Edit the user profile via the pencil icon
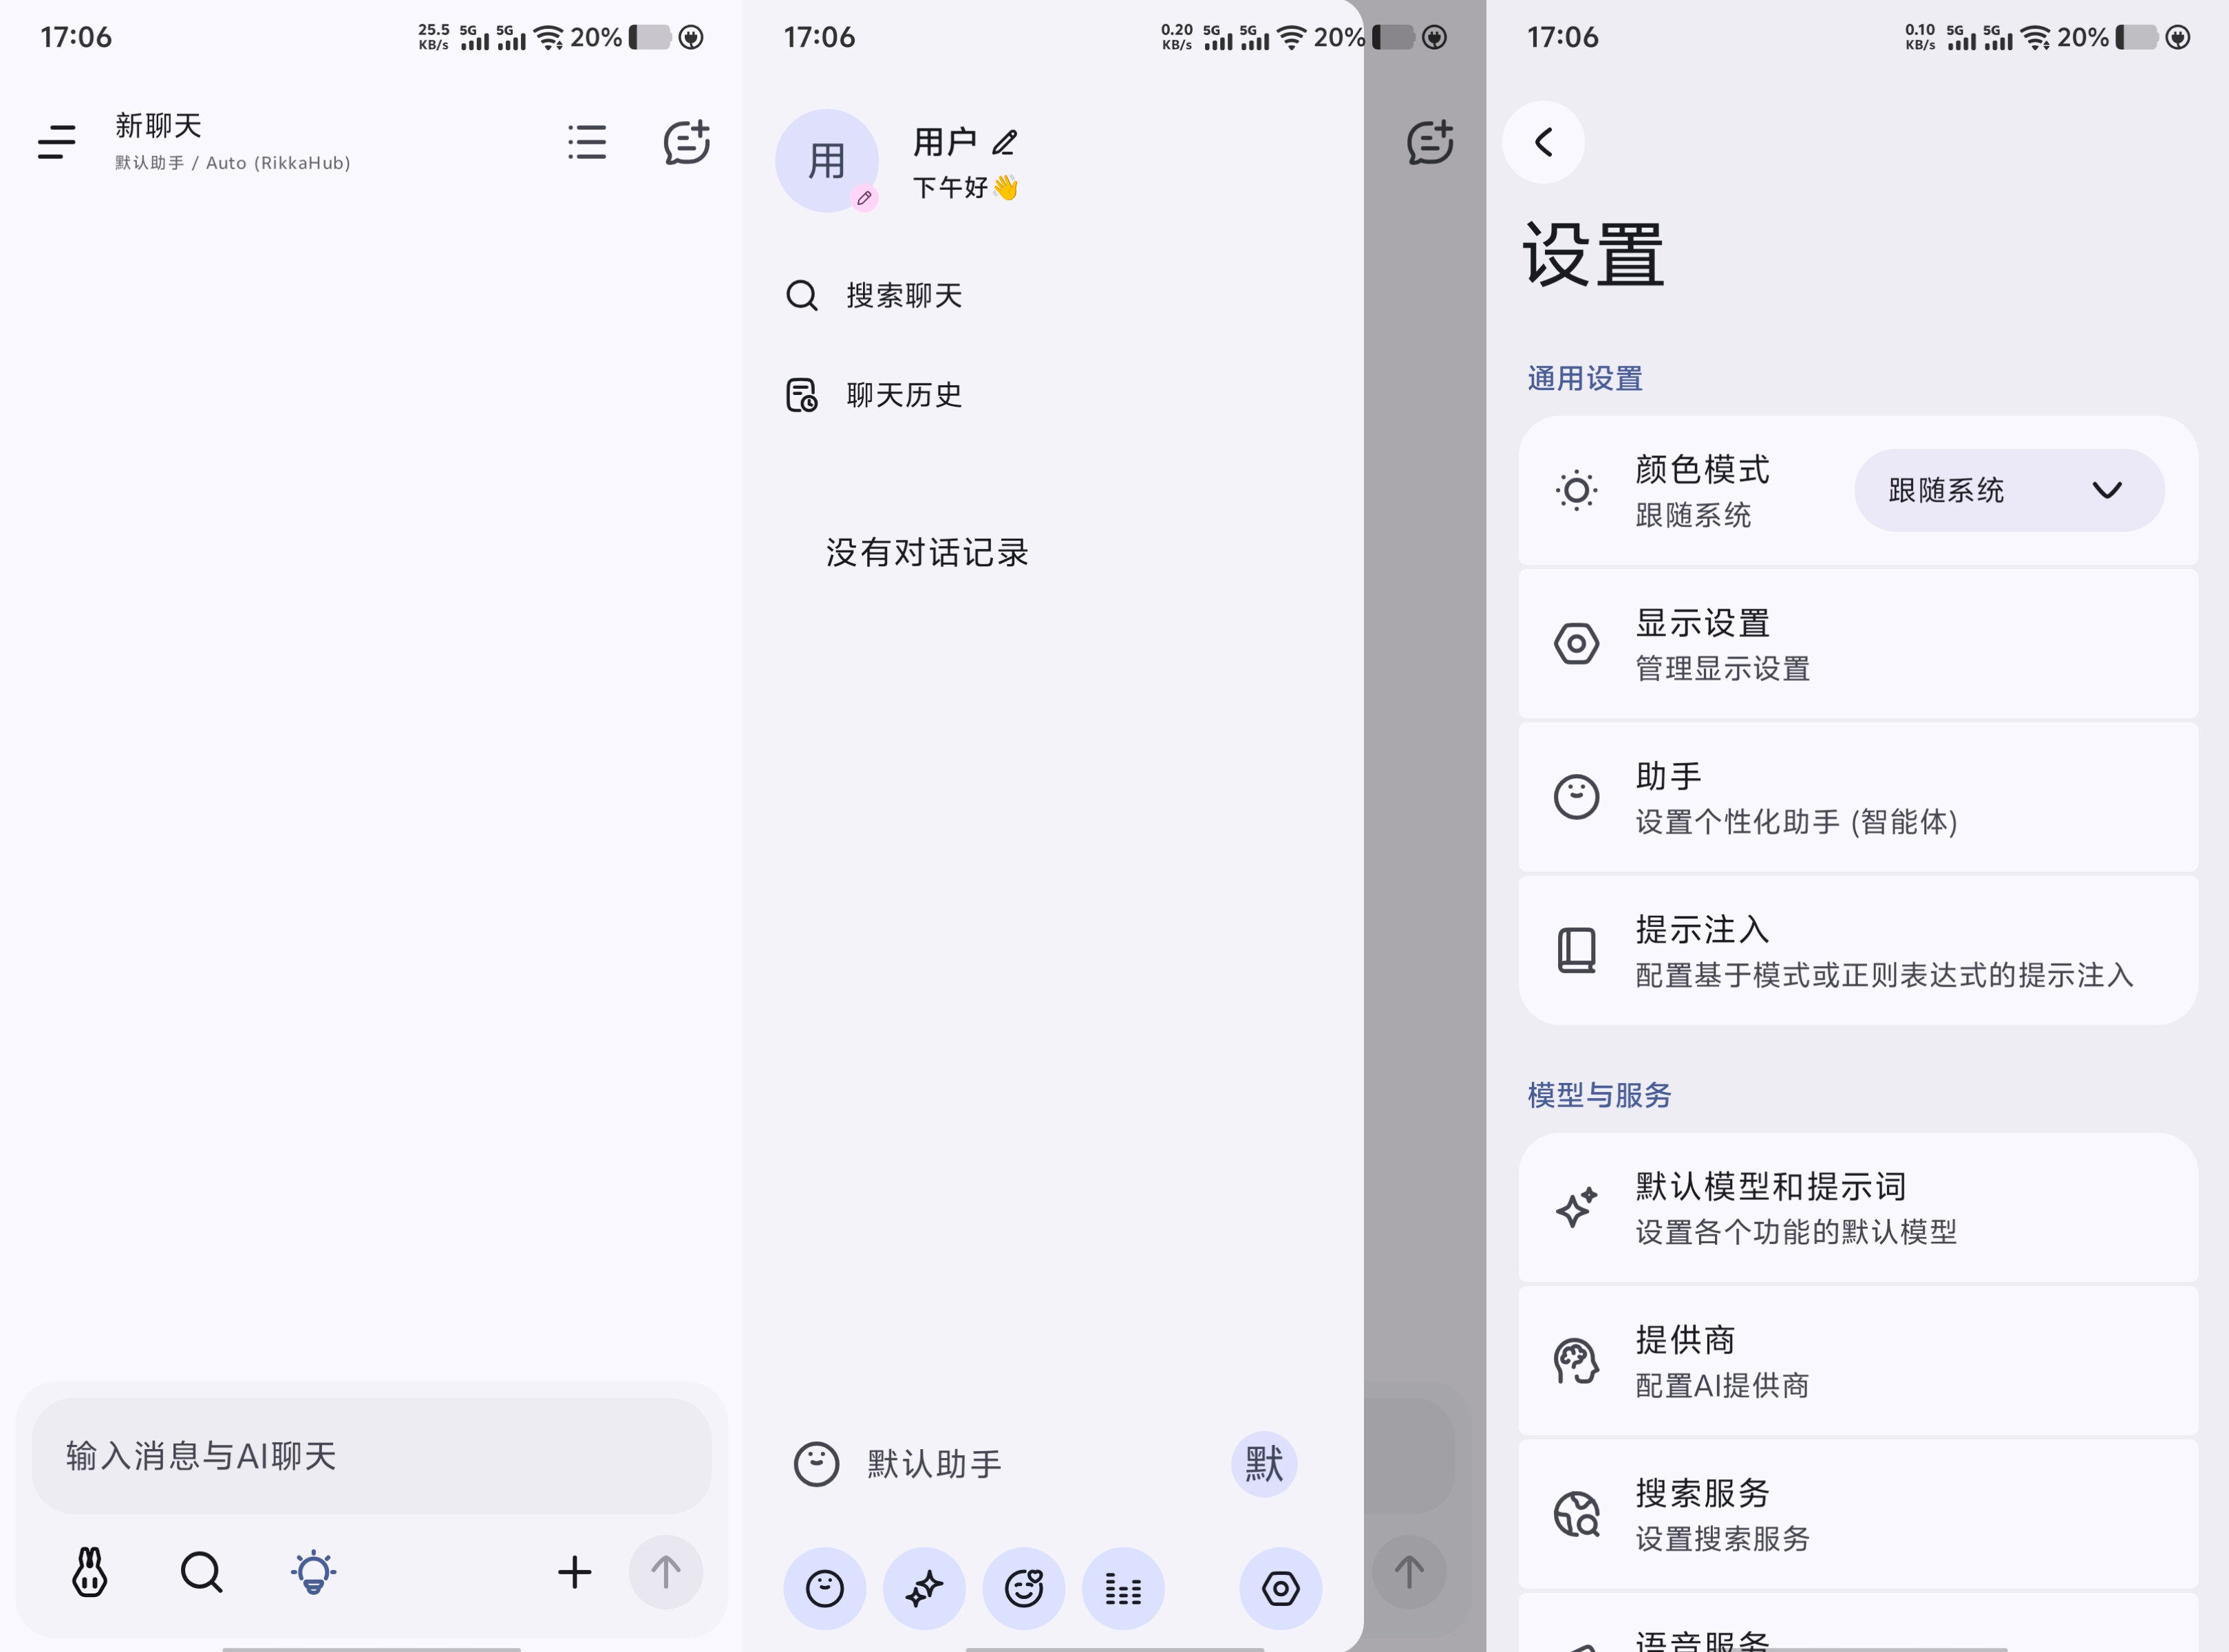This screenshot has height=1652, width=2229. pyautogui.click(x=1005, y=142)
